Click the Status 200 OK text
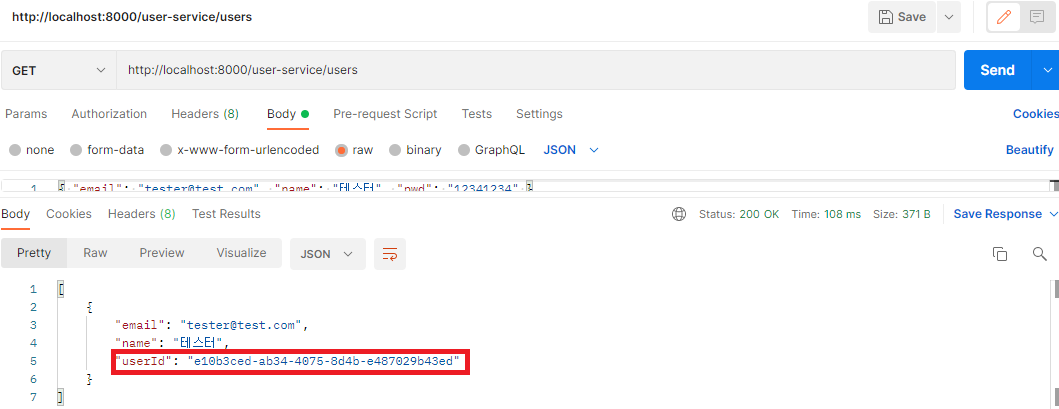Screen dimensions: 1059x409 click(x=739, y=214)
